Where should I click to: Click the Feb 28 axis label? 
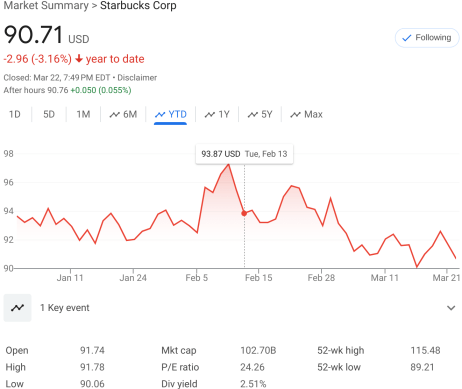click(321, 278)
